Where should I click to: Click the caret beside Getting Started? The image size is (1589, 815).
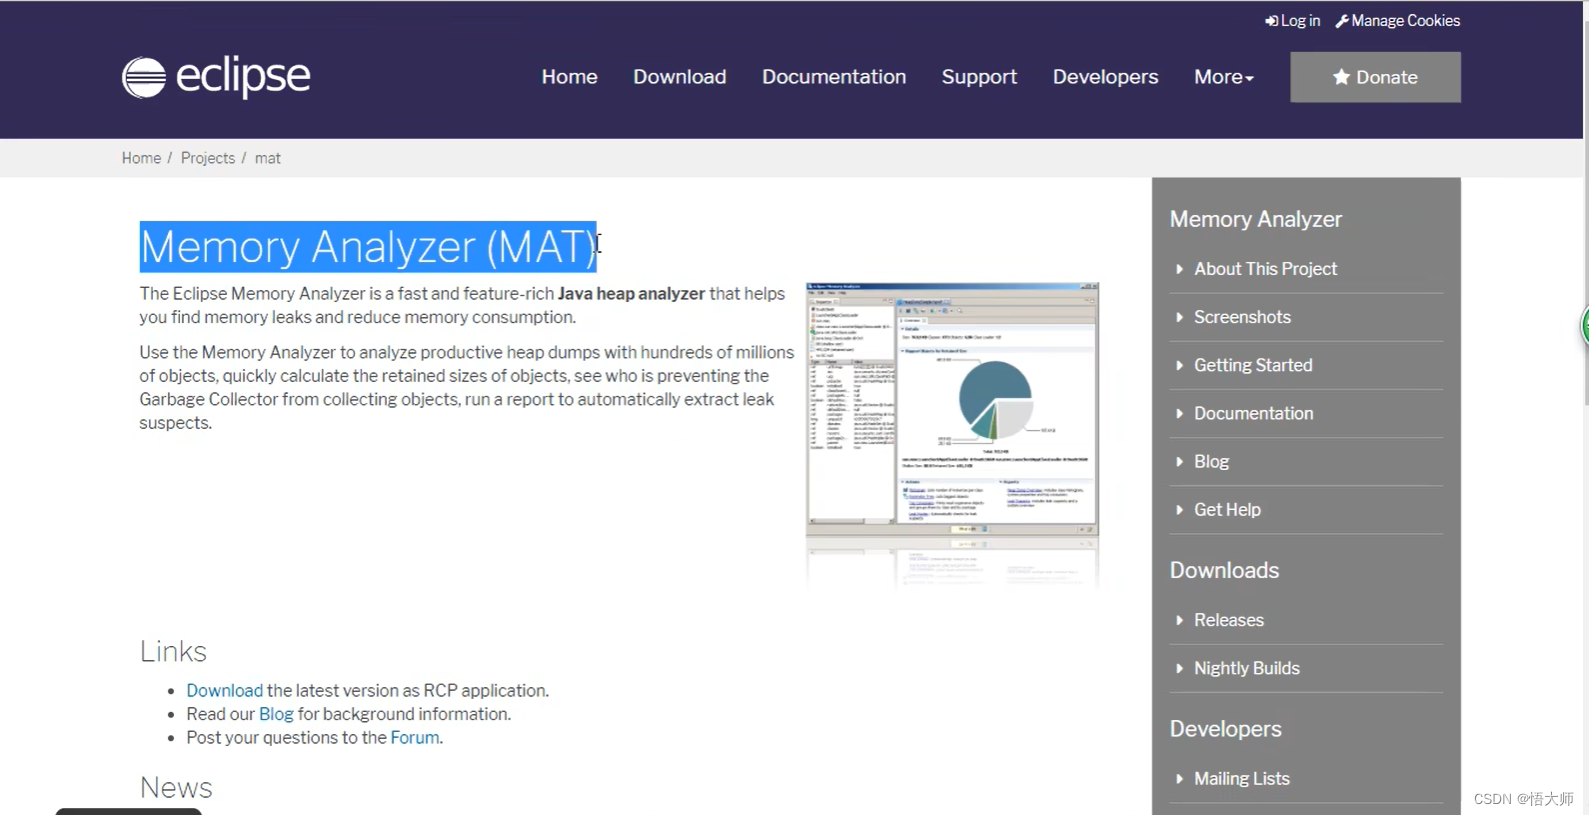[1180, 365]
